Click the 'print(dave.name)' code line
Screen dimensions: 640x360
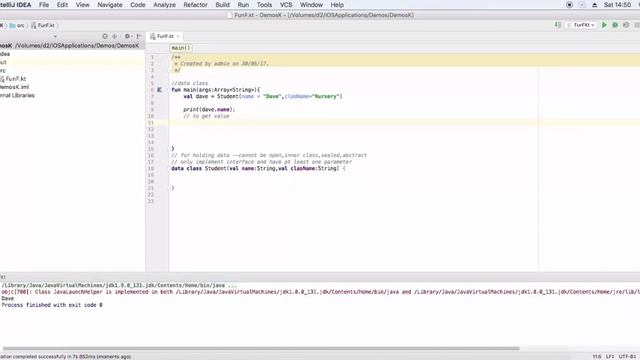pos(209,109)
